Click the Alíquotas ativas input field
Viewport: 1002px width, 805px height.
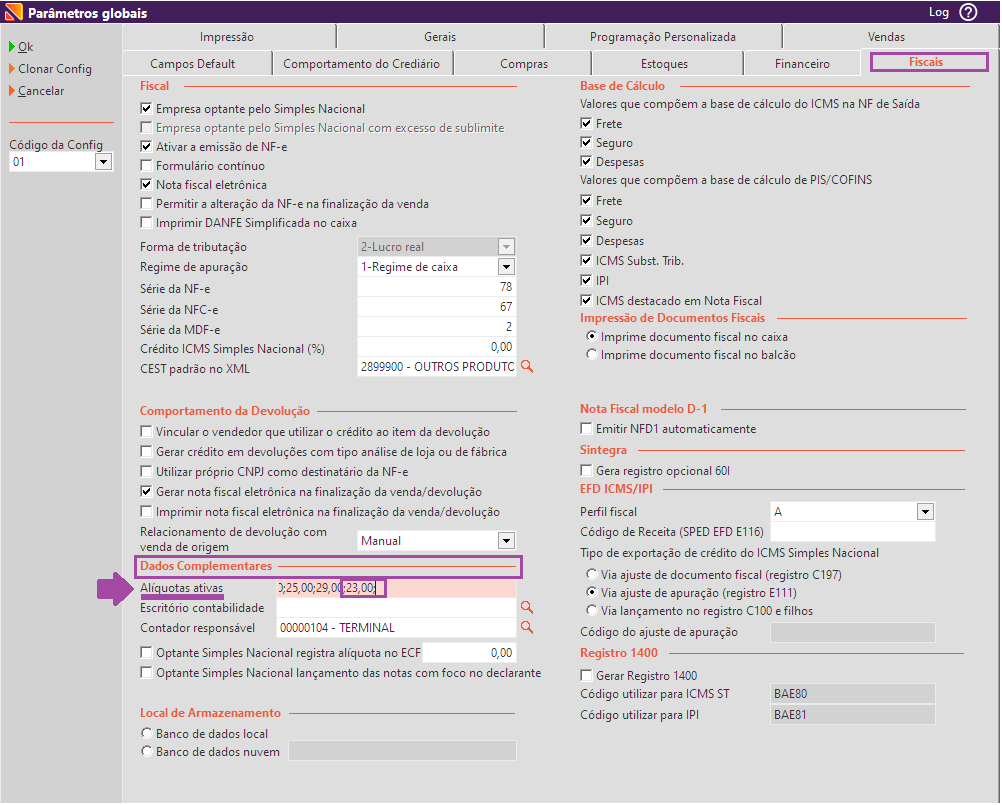[x=396, y=588]
